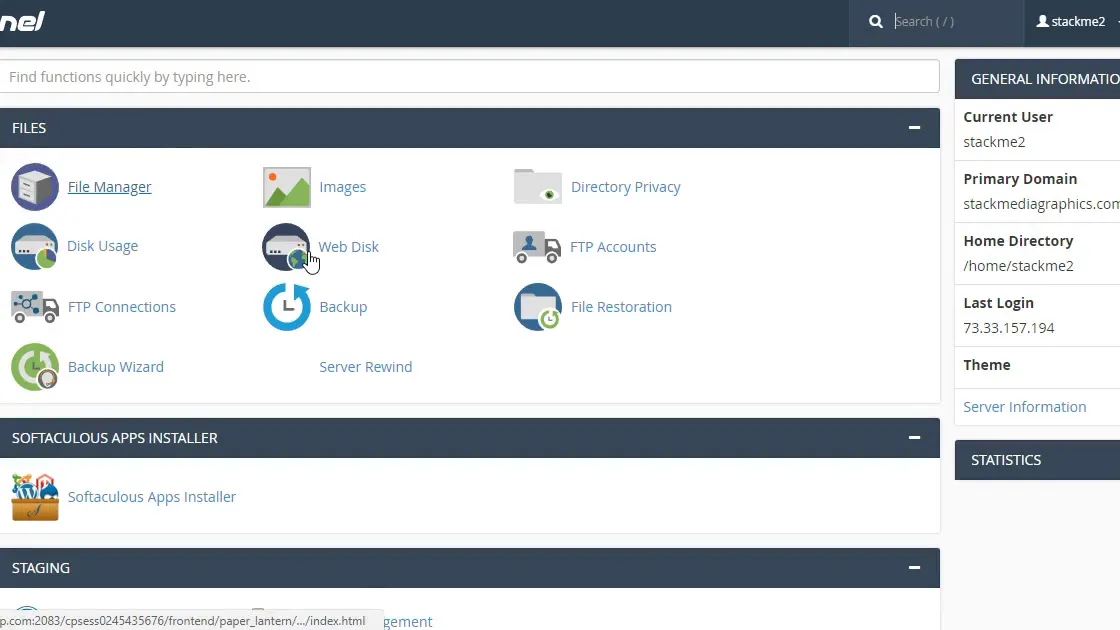
Task: Click the Backup clock icon
Action: tap(286, 307)
